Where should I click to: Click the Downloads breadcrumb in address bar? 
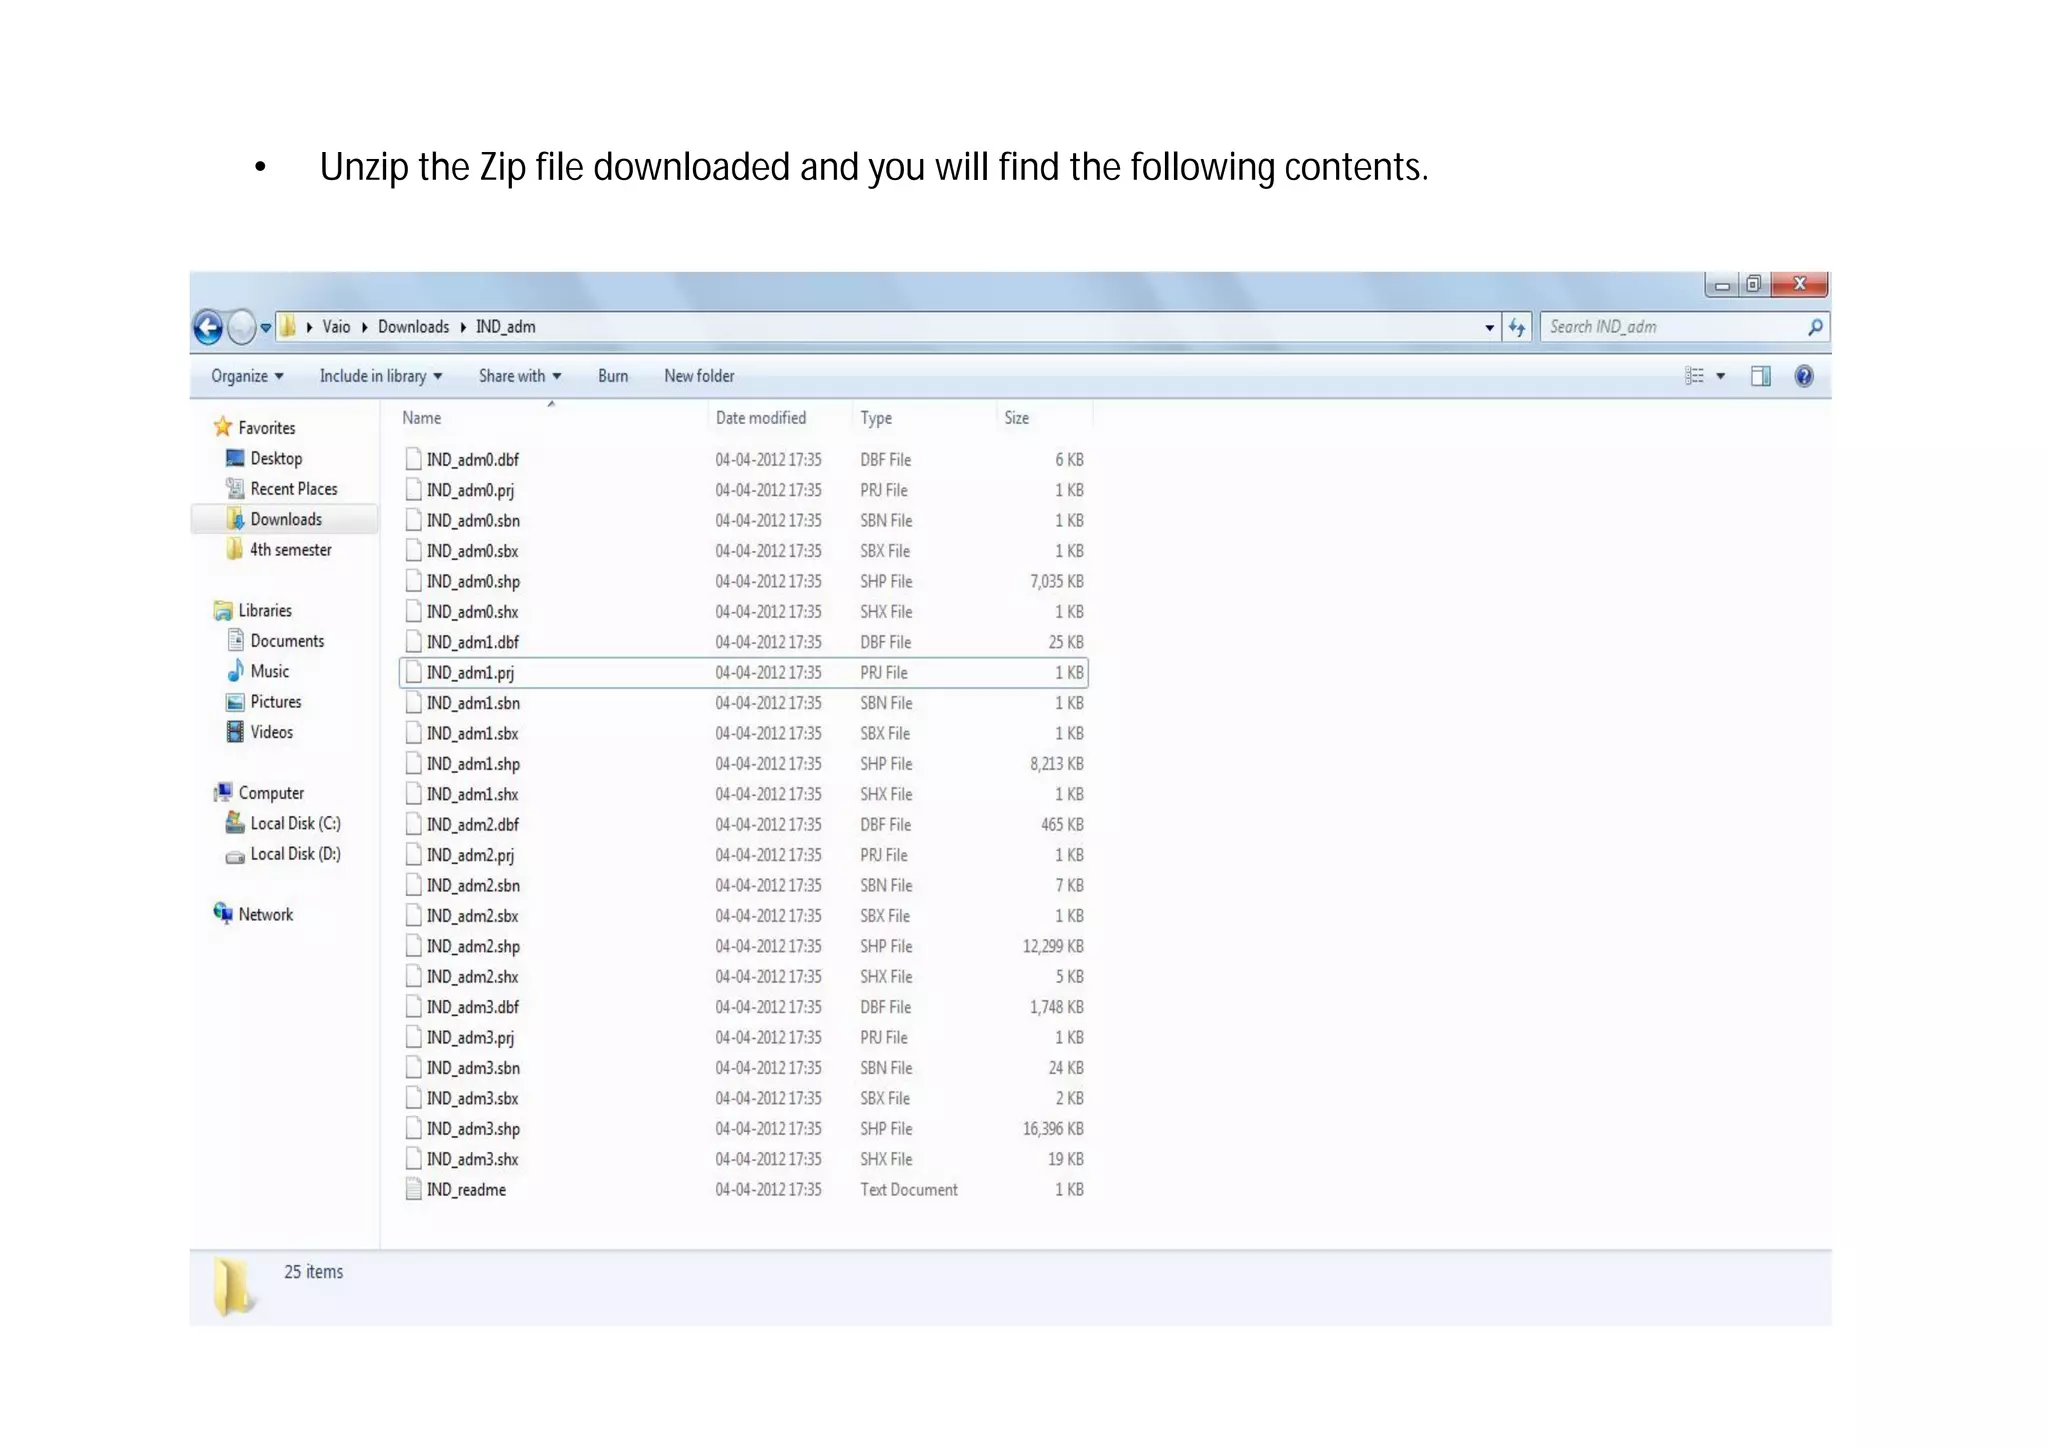(x=413, y=327)
